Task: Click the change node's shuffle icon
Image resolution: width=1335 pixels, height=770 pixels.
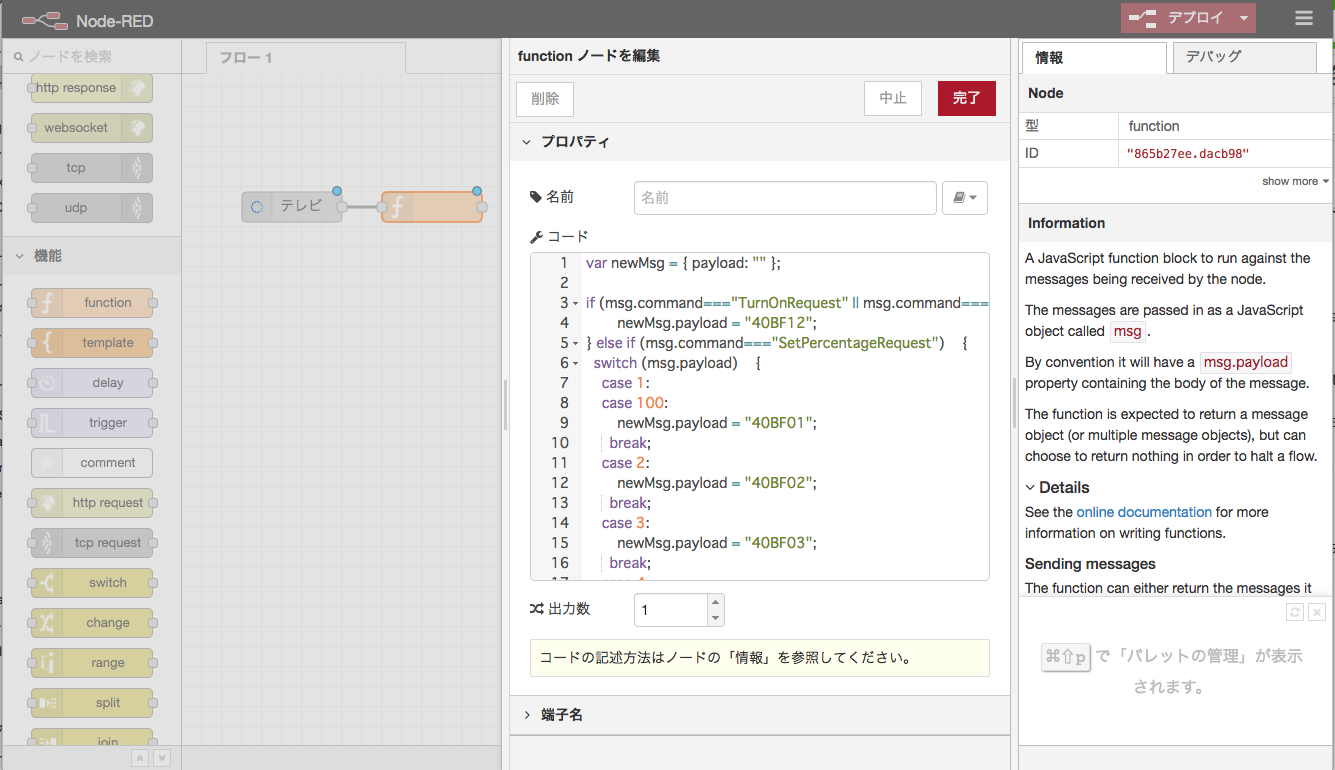Action: coord(47,623)
